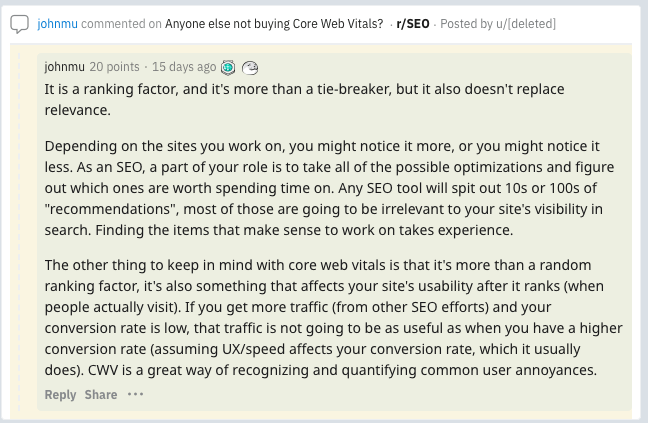Click Reply under the comment
This screenshot has height=423, width=648.
(60, 395)
